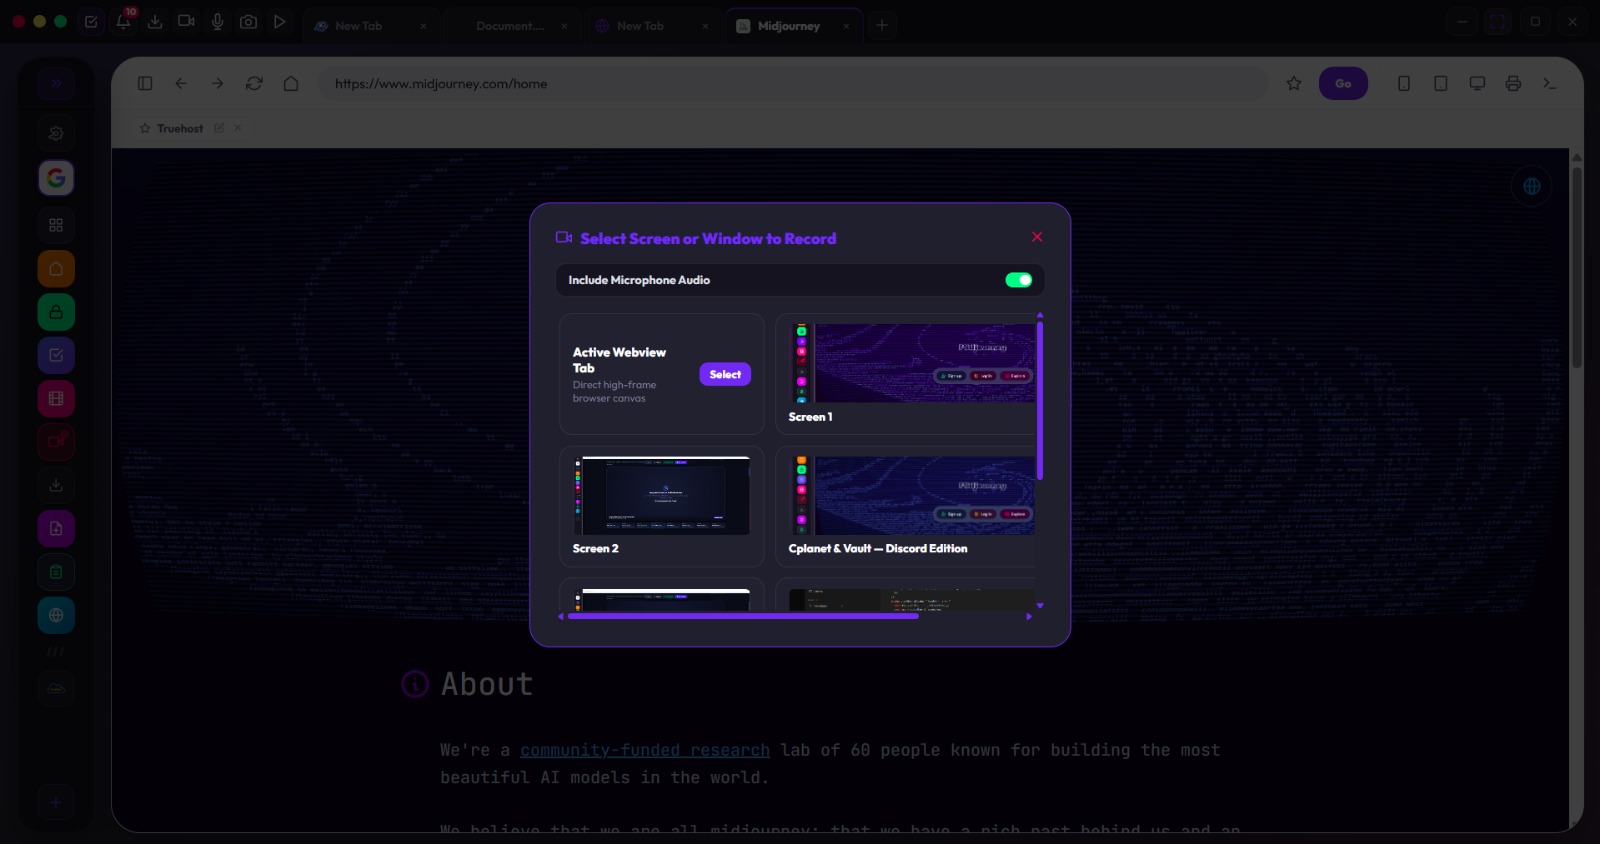Edit the Truehost bookmark
This screenshot has width=1600, height=844.
point(219,128)
